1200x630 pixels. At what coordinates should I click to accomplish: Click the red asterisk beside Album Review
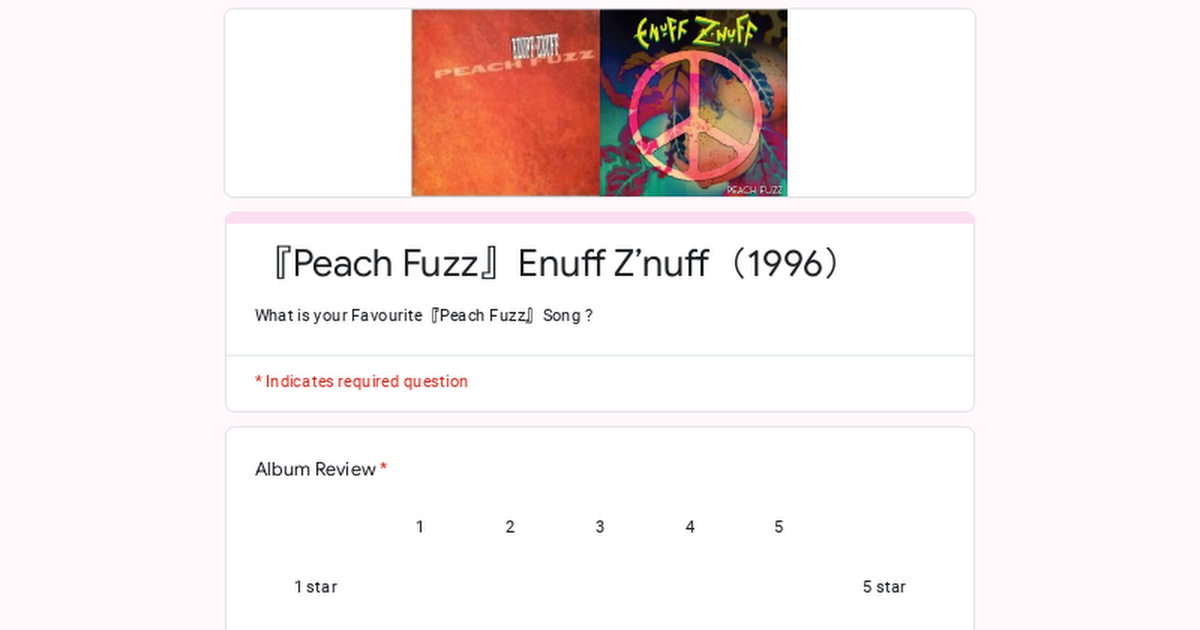coord(384,469)
